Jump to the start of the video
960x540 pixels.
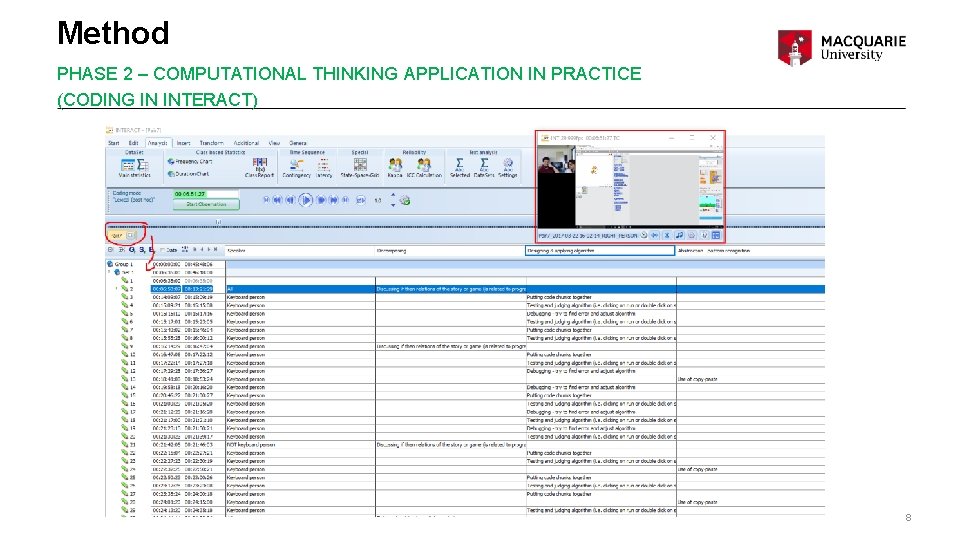coord(266,200)
